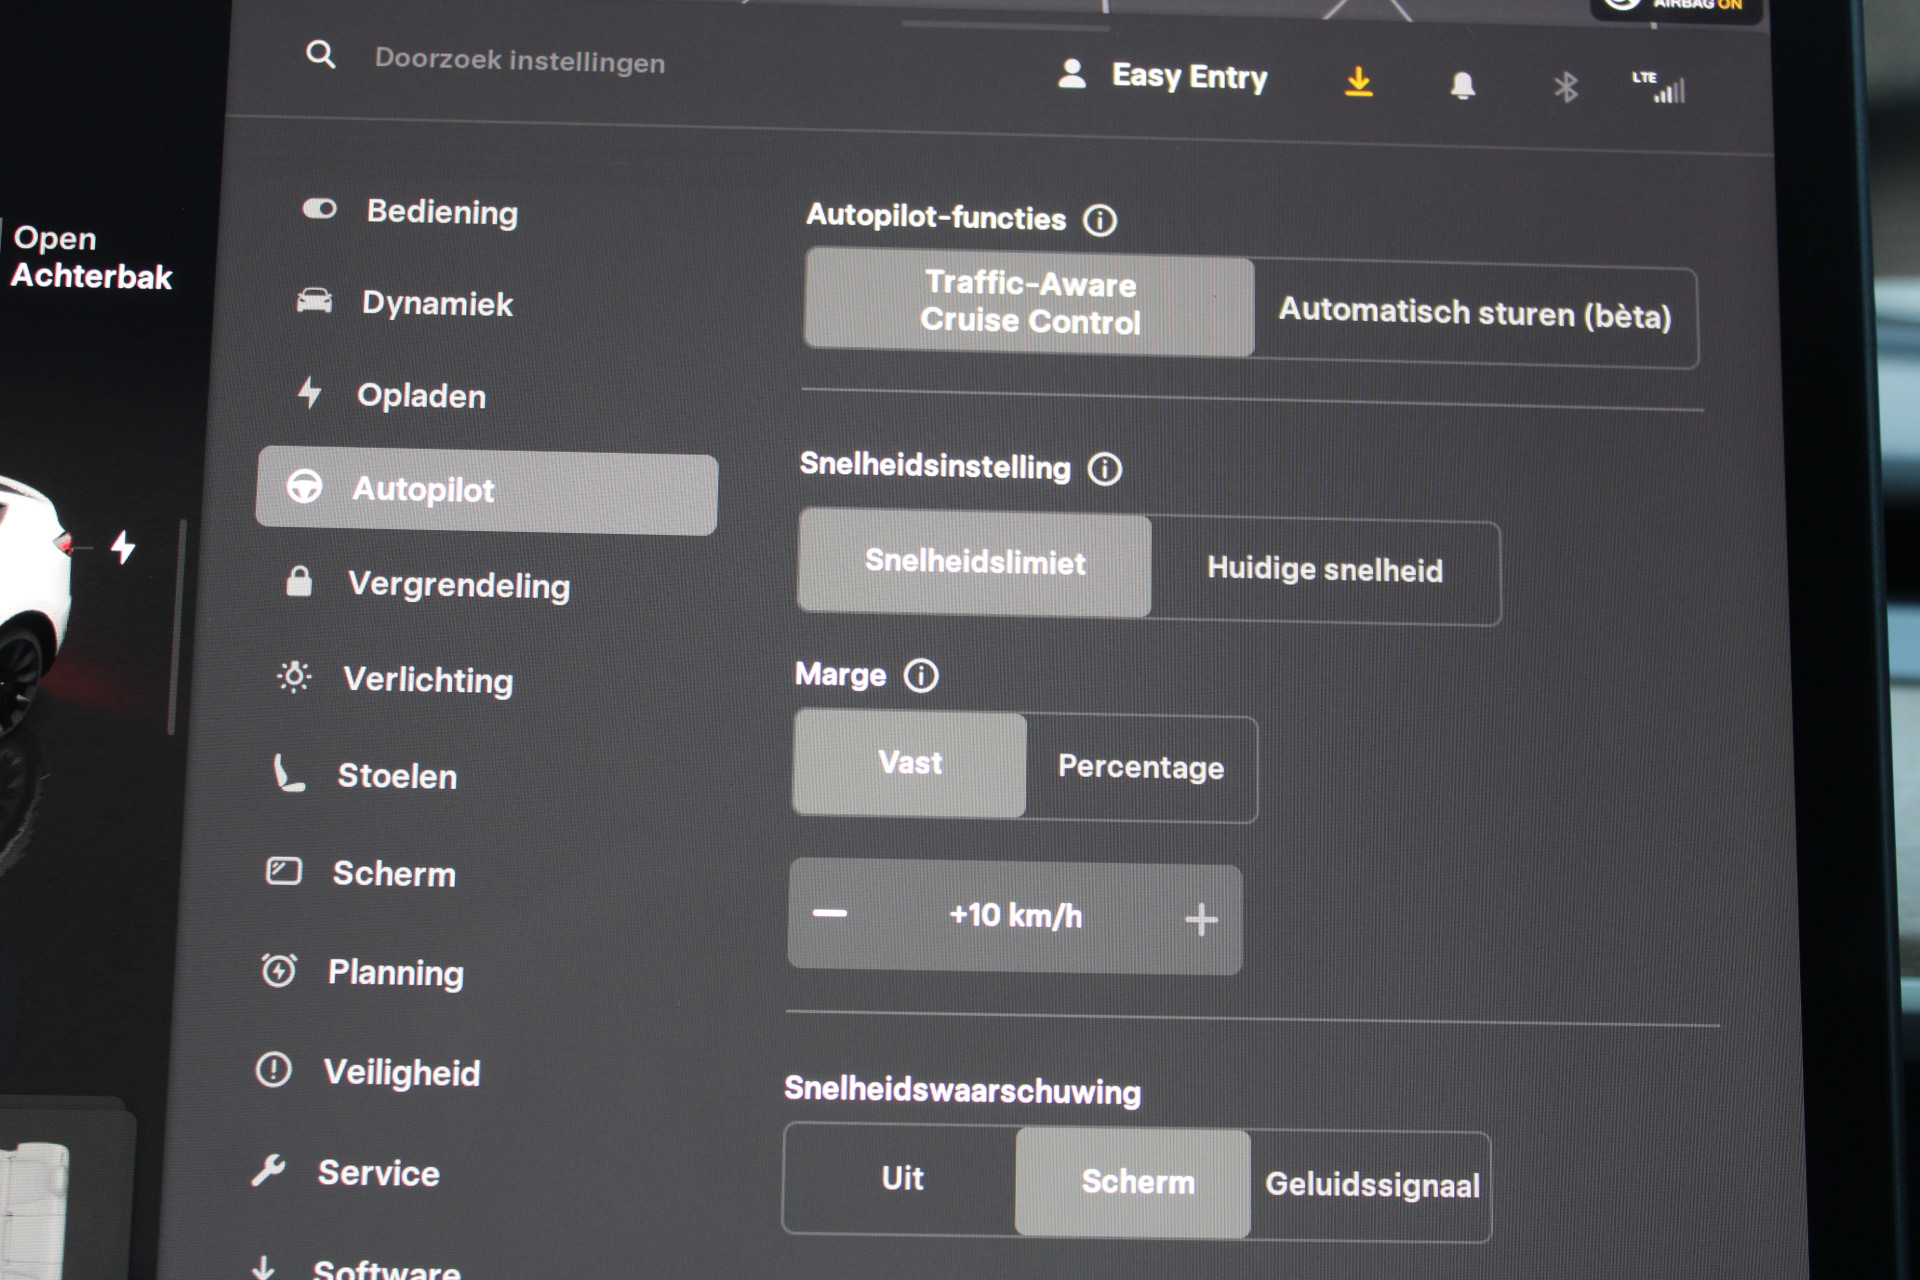The image size is (1920, 1280).
Task: Open notifications via the bell icon
Action: 1462,86
